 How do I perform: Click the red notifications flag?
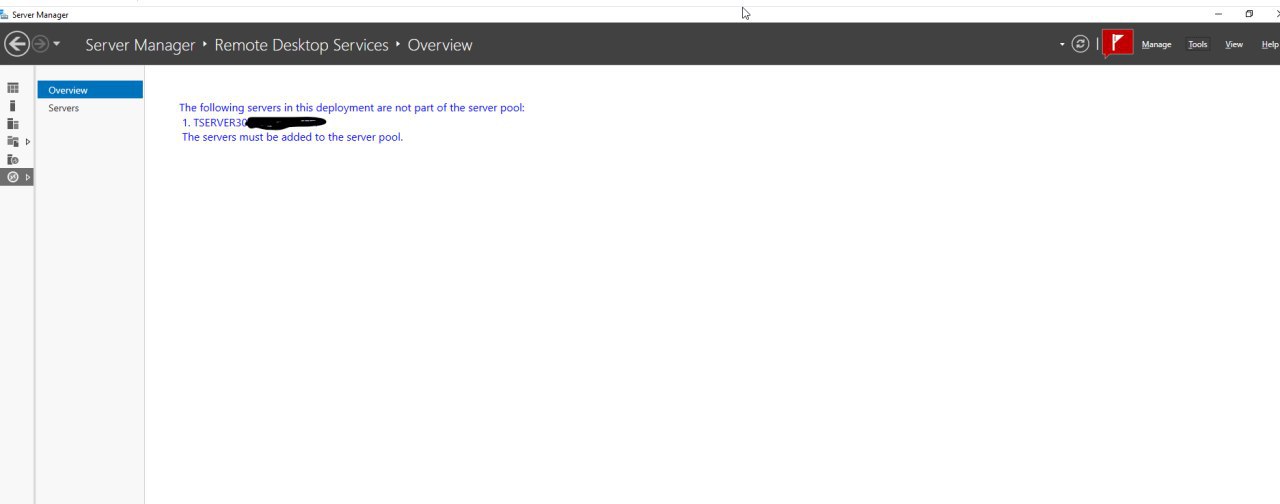(1118, 43)
